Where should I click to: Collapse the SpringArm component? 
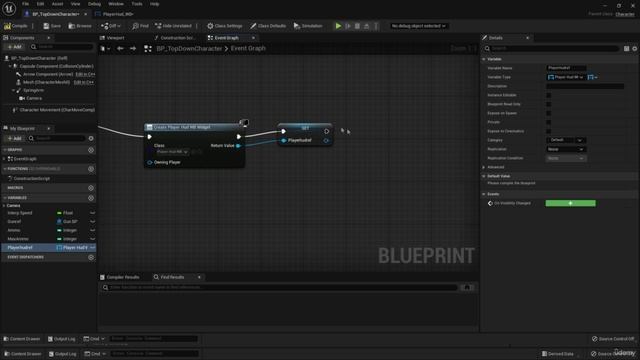pyautogui.click(x=13, y=90)
